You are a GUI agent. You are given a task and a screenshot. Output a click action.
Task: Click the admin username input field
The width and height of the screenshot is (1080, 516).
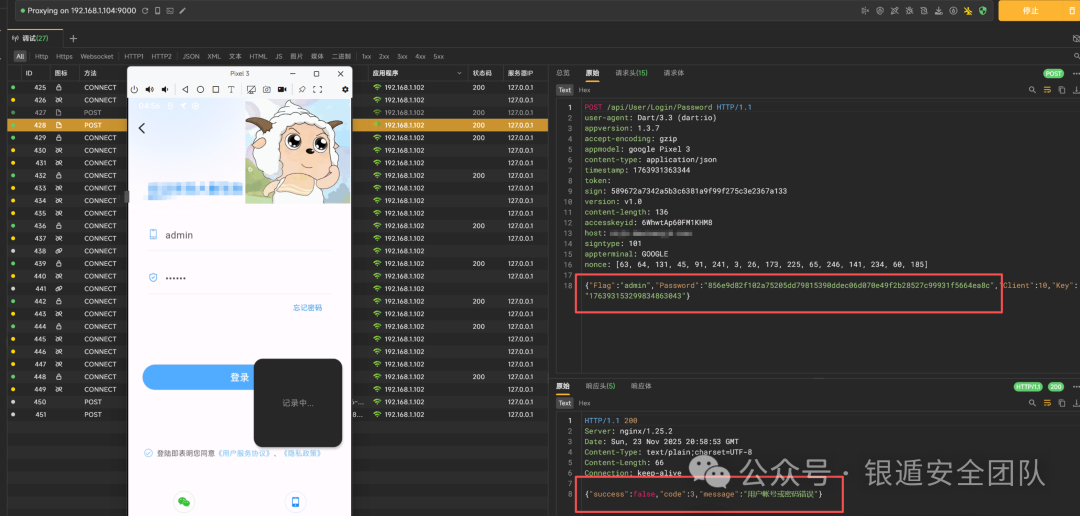tap(240, 235)
